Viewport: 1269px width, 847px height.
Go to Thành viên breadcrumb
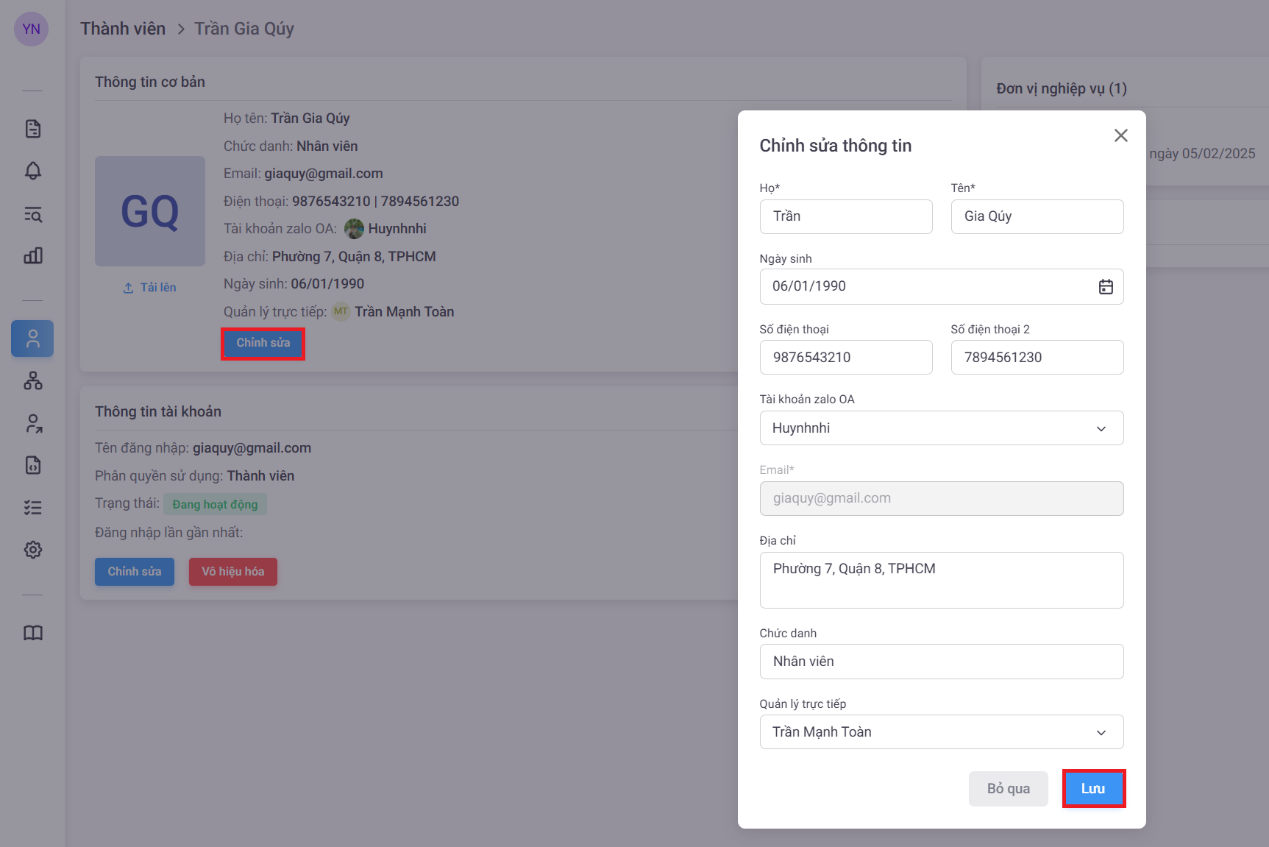(x=123, y=29)
